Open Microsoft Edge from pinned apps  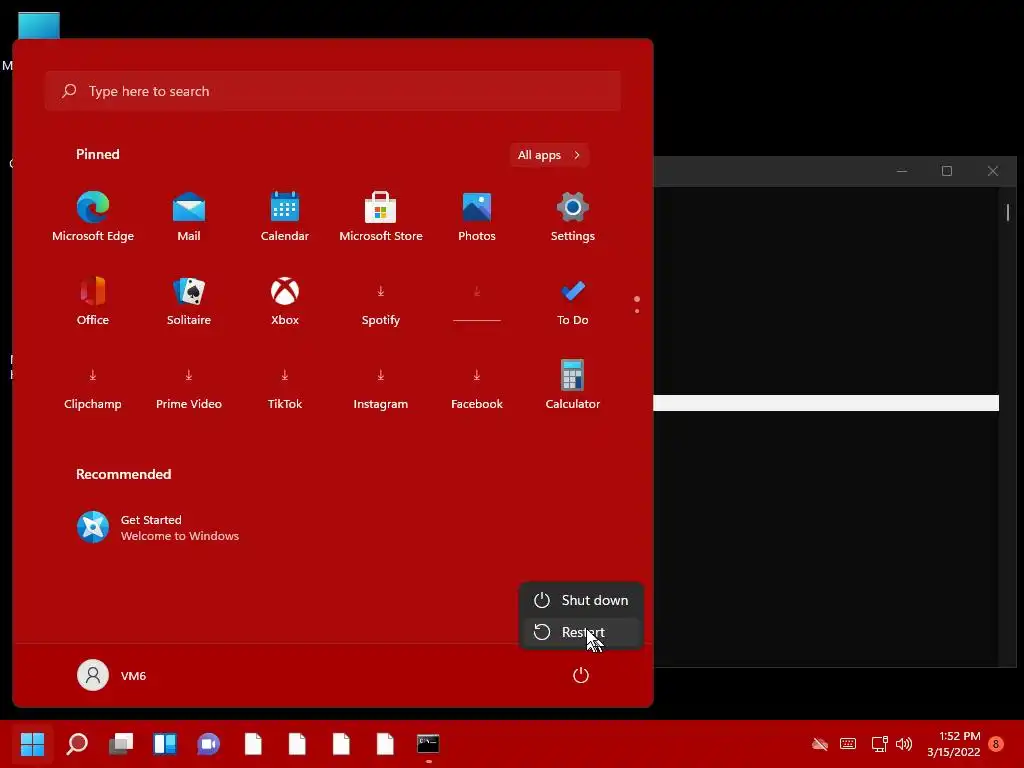[x=93, y=217]
